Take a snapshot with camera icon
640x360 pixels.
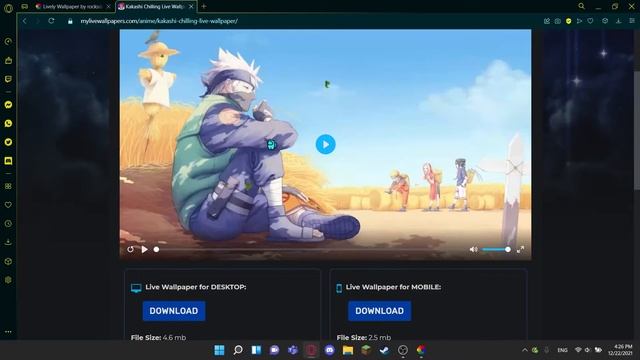point(558,21)
